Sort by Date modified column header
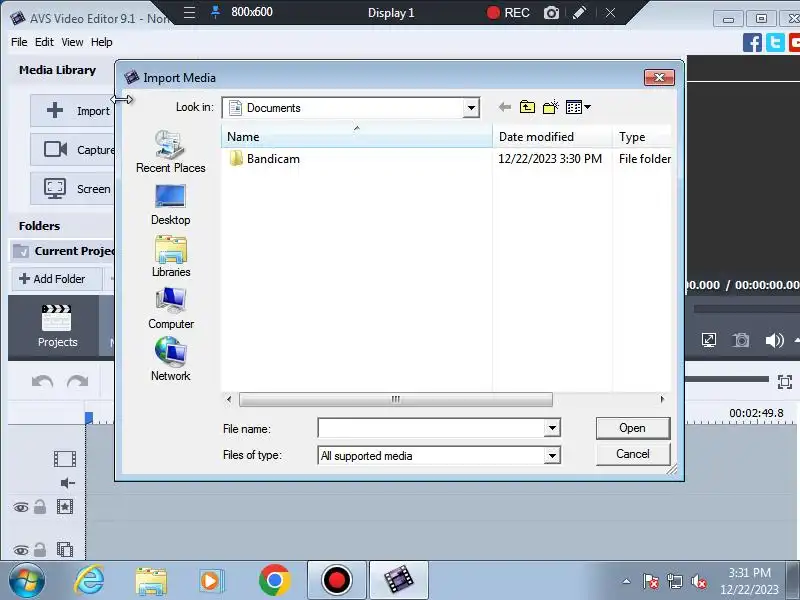The width and height of the screenshot is (800, 600). pyautogui.click(x=553, y=137)
